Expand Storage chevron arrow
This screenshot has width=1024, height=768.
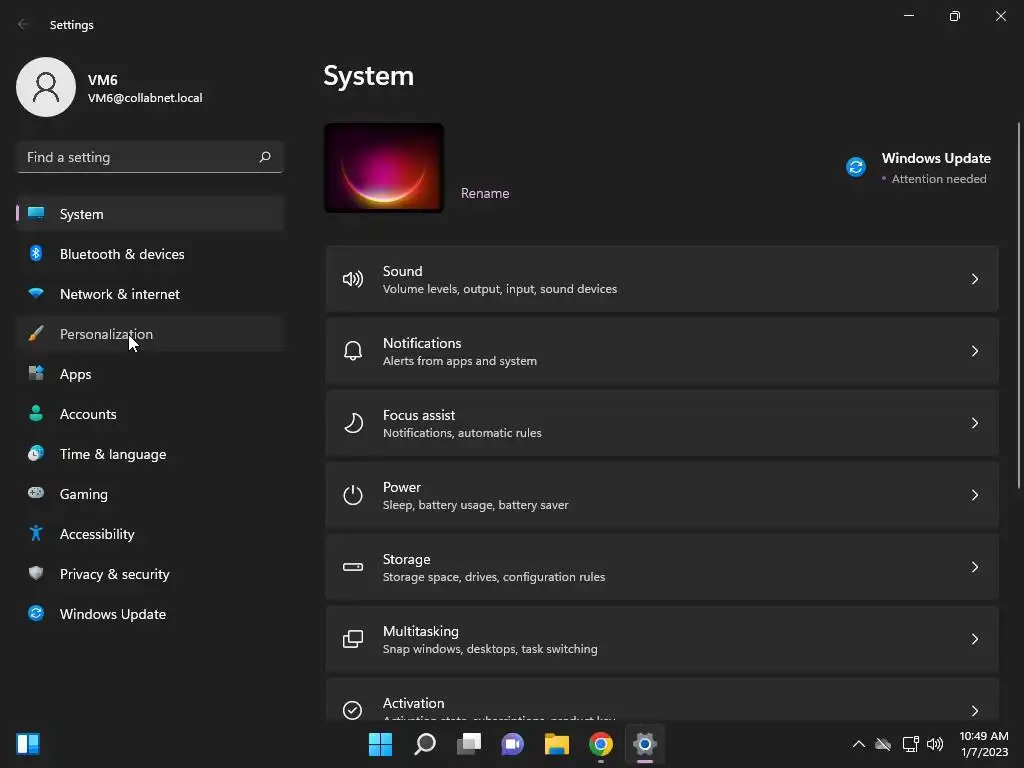(974, 567)
